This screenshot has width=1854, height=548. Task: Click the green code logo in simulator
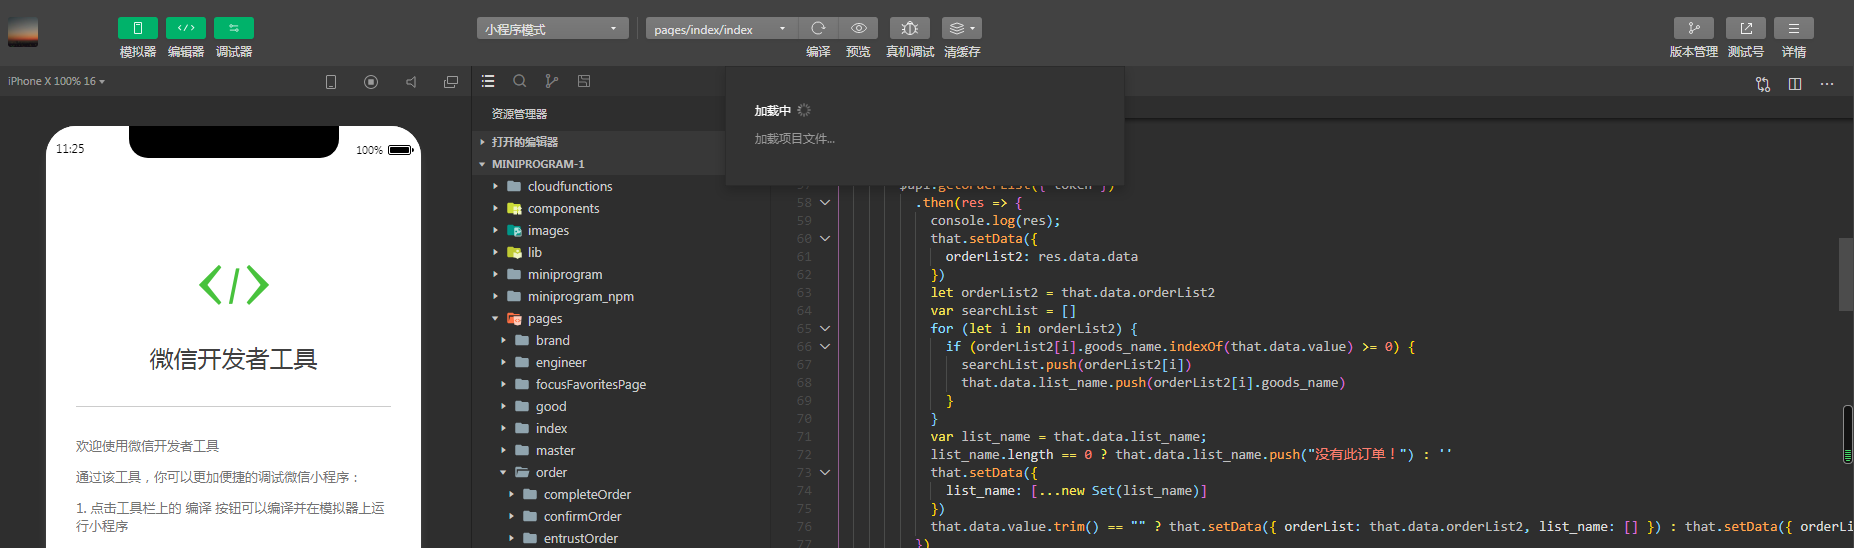pos(234,285)
